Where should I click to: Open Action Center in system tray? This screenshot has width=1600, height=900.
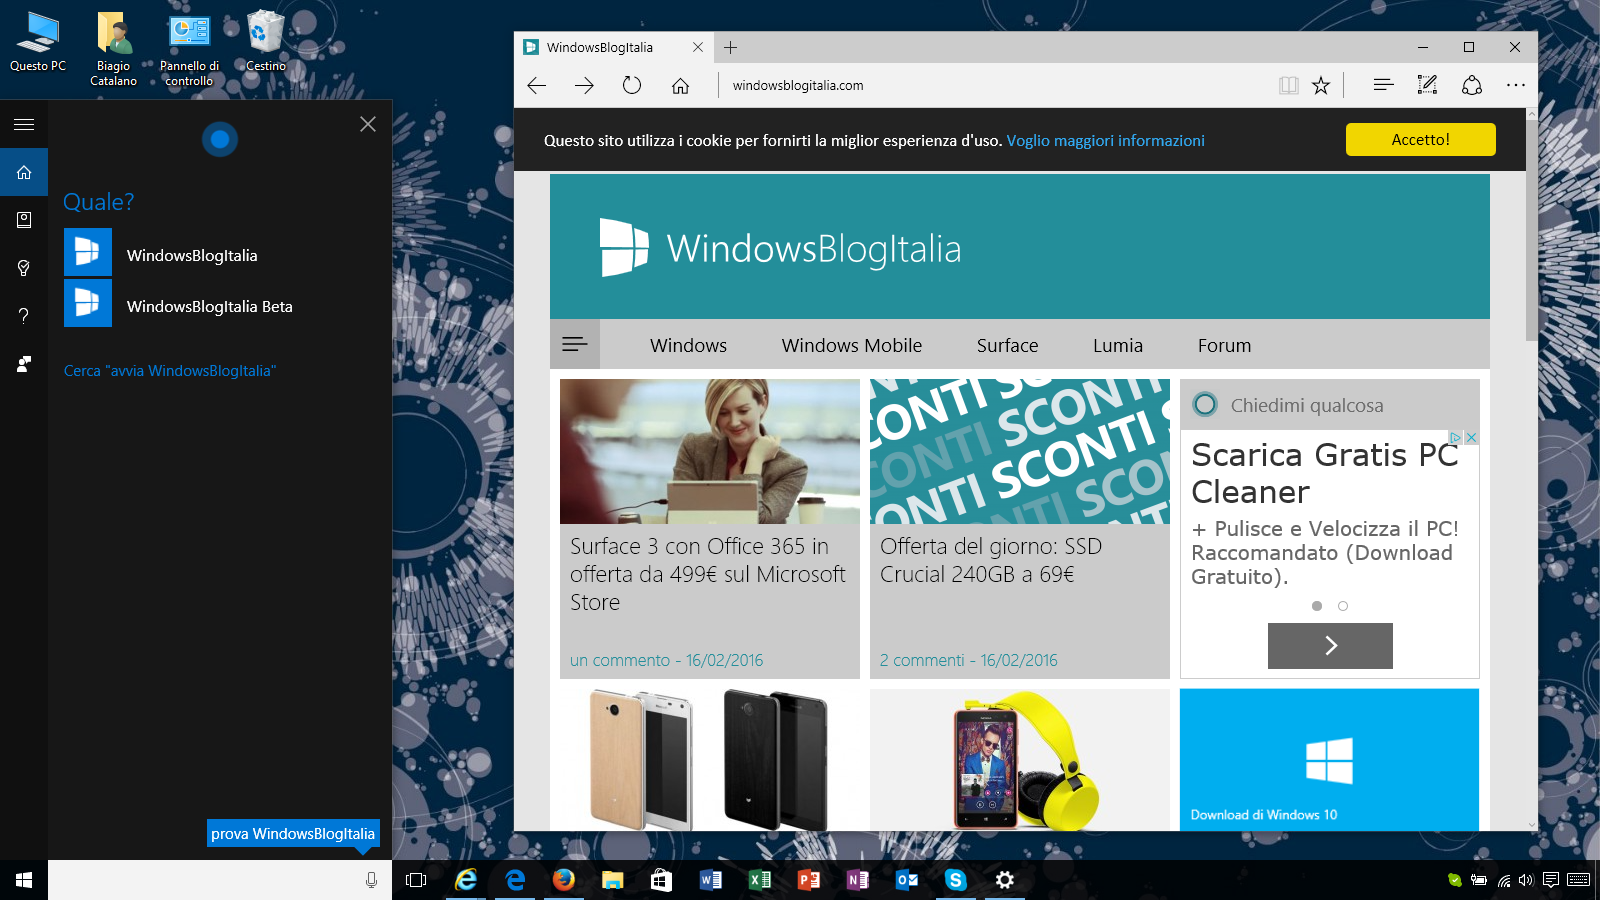click(x=1551, y=880)
